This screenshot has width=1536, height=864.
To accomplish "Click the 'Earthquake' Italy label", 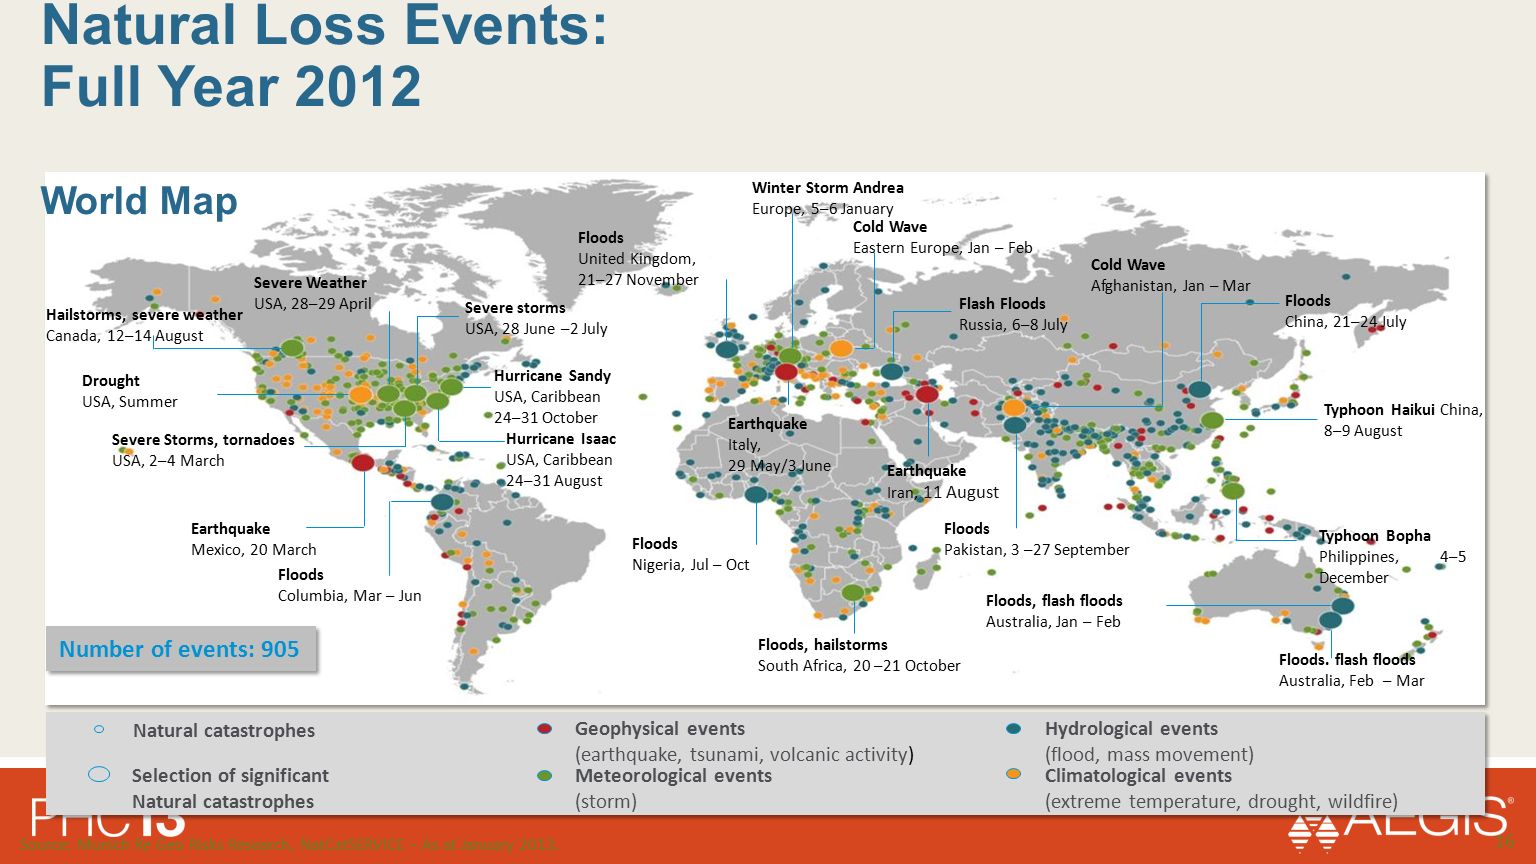I will (x=767, y=424).
